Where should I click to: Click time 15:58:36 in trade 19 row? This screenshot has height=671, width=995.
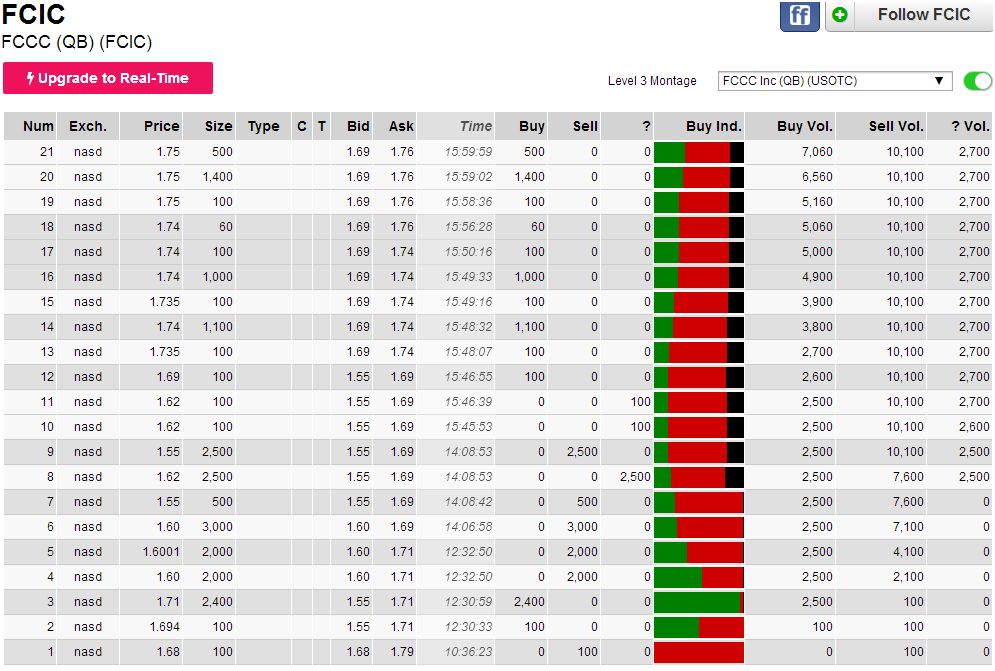[x=468, y=202]
